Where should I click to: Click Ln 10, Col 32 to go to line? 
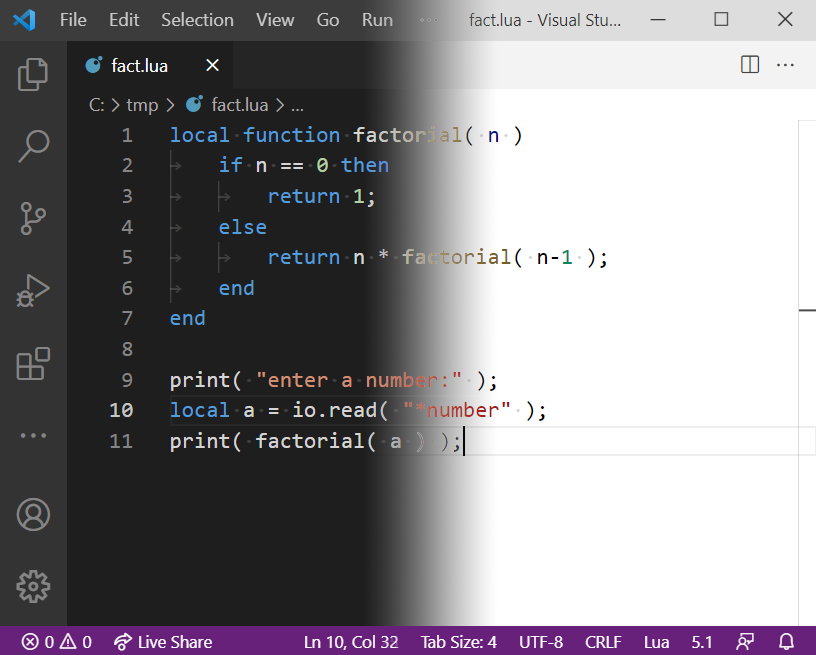351,641
